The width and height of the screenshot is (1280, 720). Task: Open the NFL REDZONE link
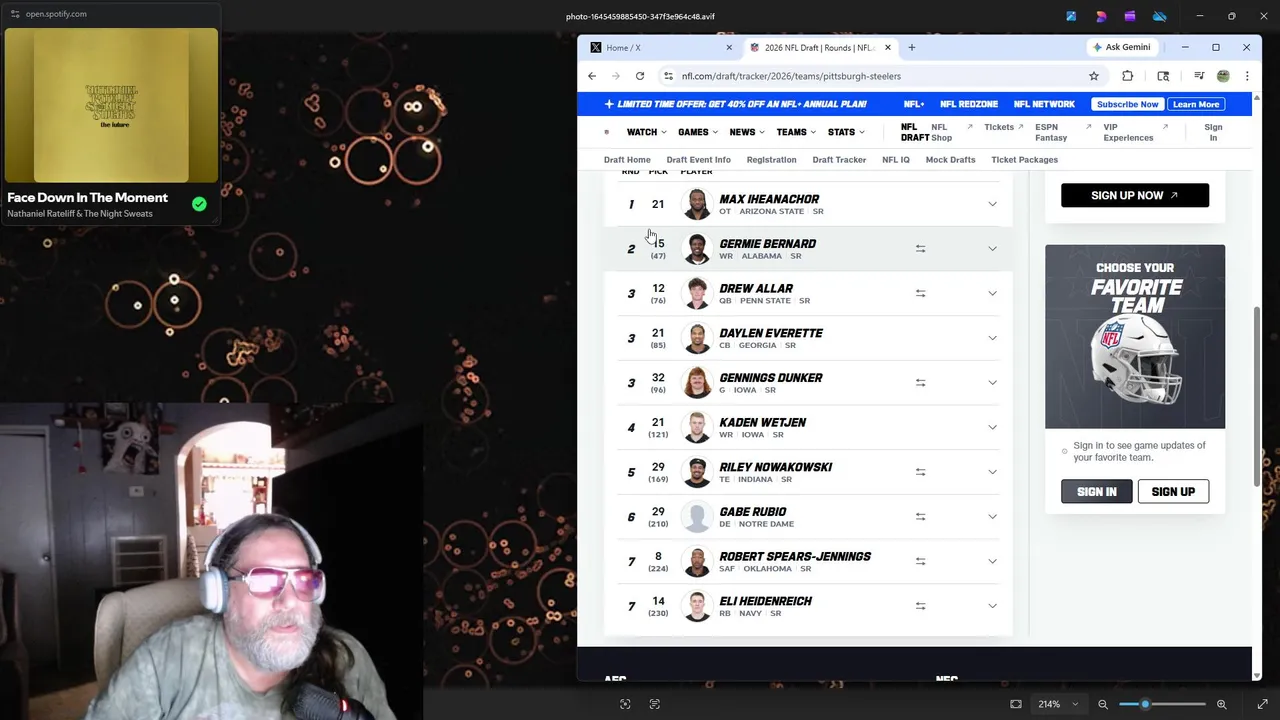point(969,104)
